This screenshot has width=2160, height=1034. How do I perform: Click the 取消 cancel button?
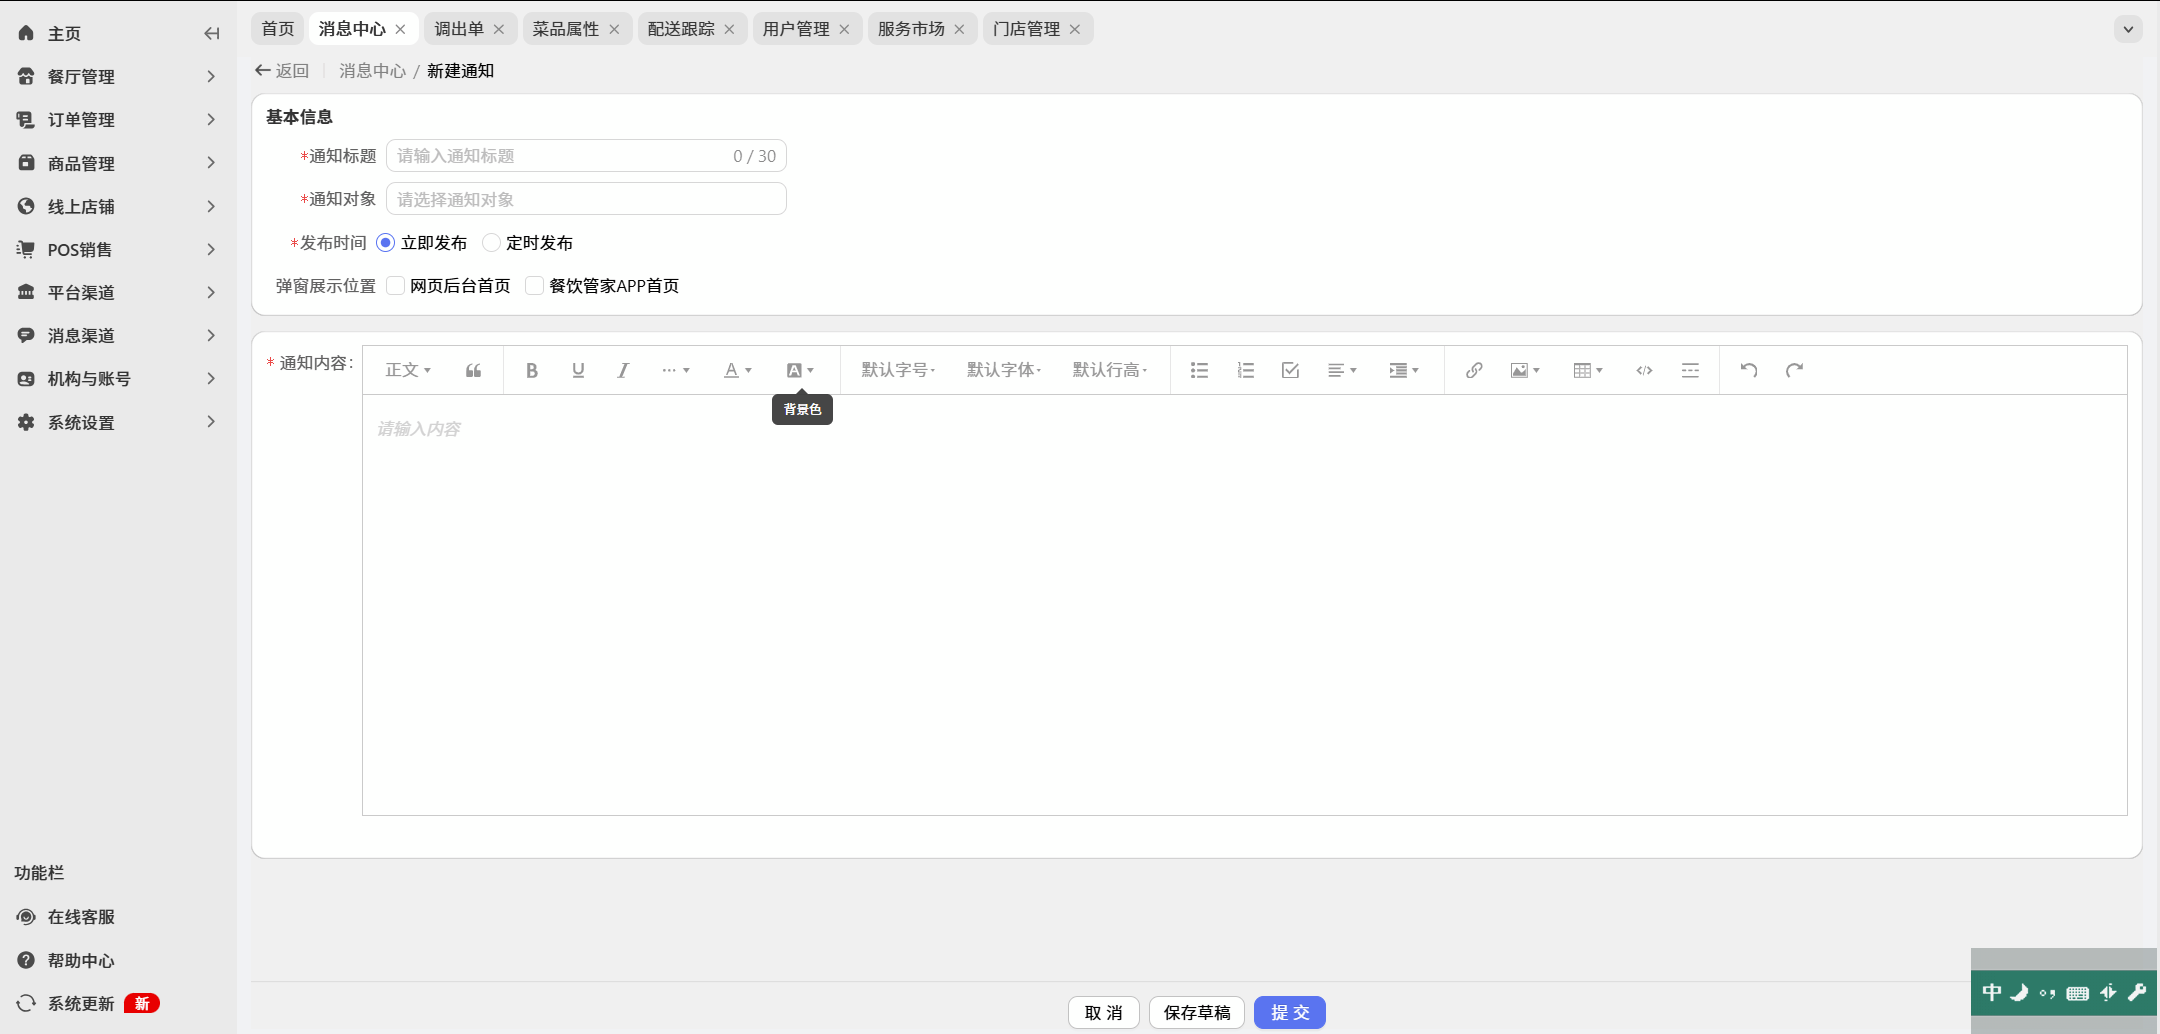(1104, 1013)
